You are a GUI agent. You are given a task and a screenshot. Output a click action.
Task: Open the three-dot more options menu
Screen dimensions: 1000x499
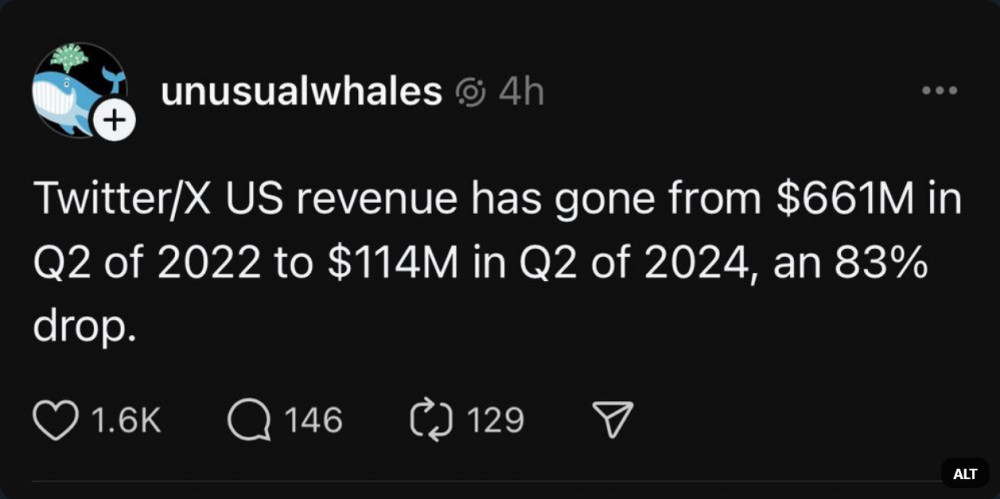939,91
